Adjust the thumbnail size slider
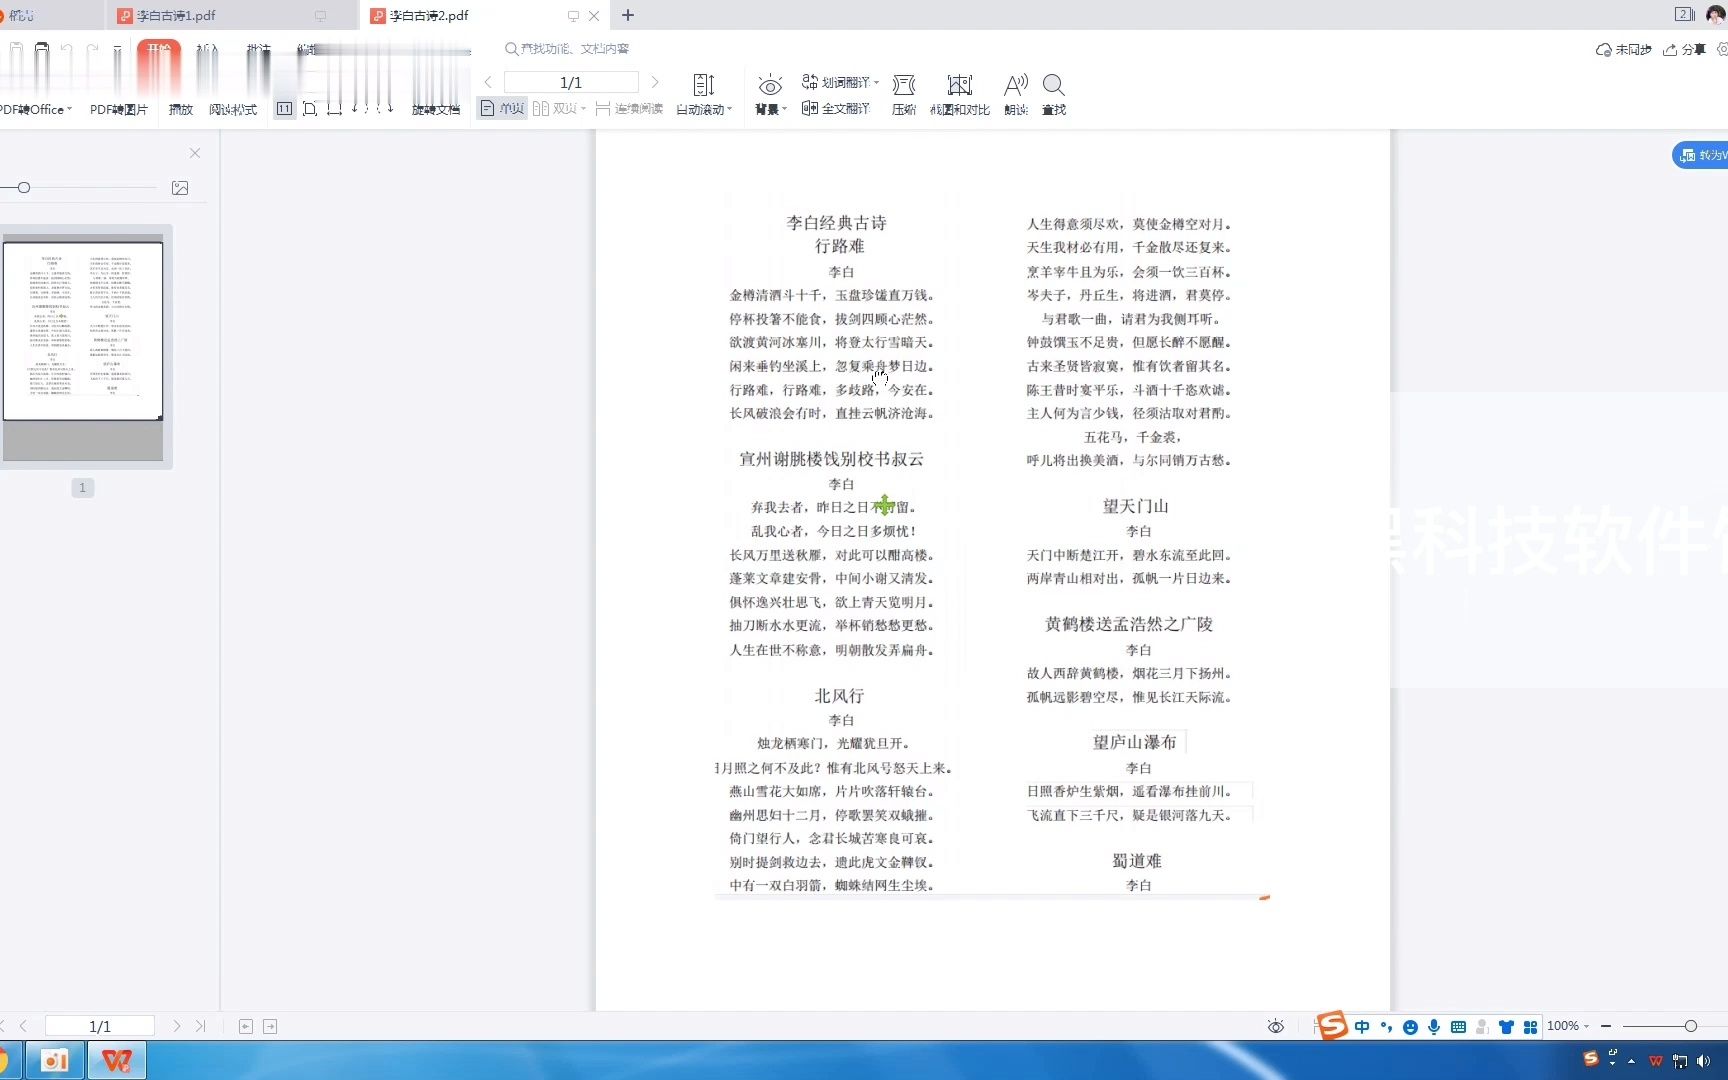1728x1080 pixels. (x=24, y=187)
